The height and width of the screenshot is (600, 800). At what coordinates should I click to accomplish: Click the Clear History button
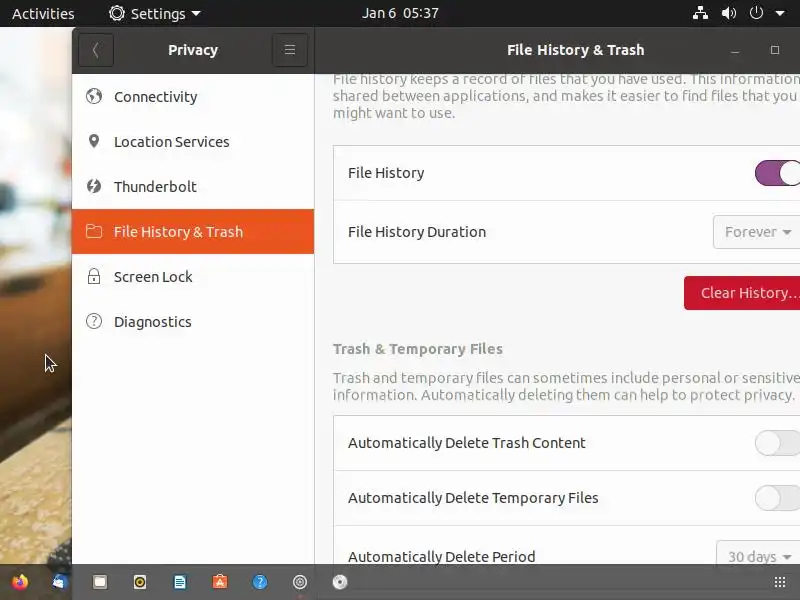pos(742,293)
